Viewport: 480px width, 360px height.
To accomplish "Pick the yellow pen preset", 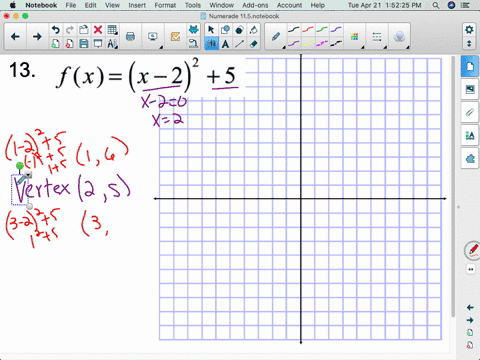I will pyautogui.click(x=308, y=43).
